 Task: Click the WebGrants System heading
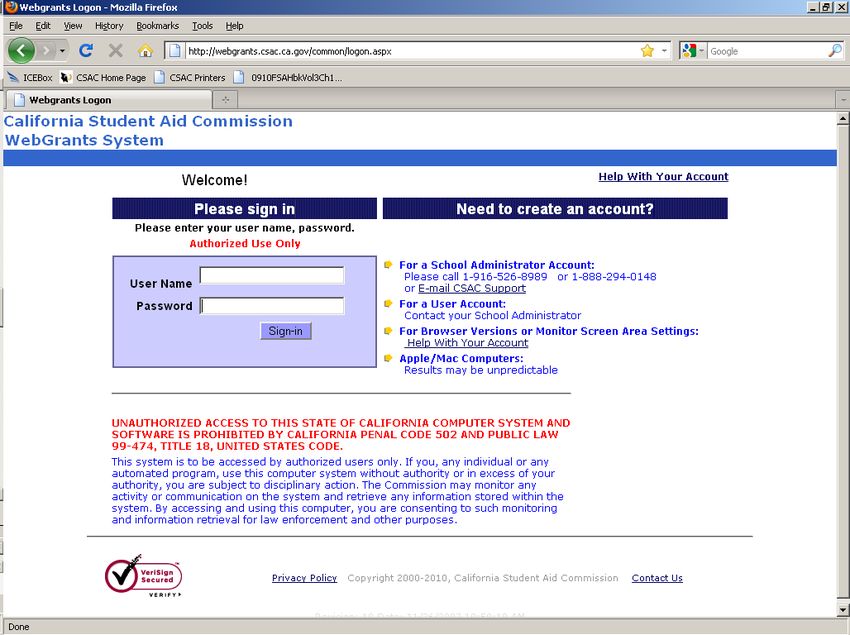(84, 140)
